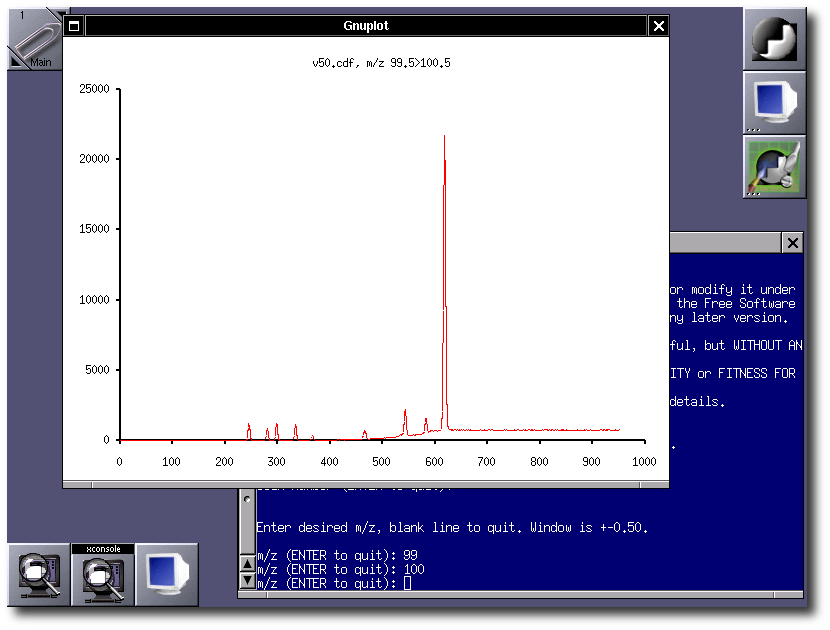Open the preferences tool dock icon
830x630 pixels.
click(x=774, y=167)
